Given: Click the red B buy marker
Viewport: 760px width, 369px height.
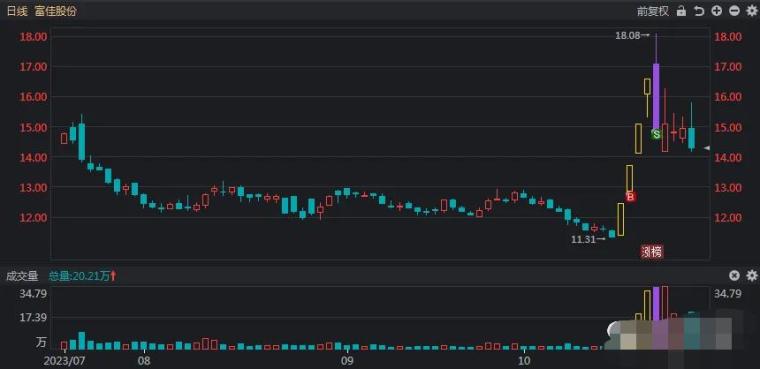Looking at the screenshot, I should point(630,196).
